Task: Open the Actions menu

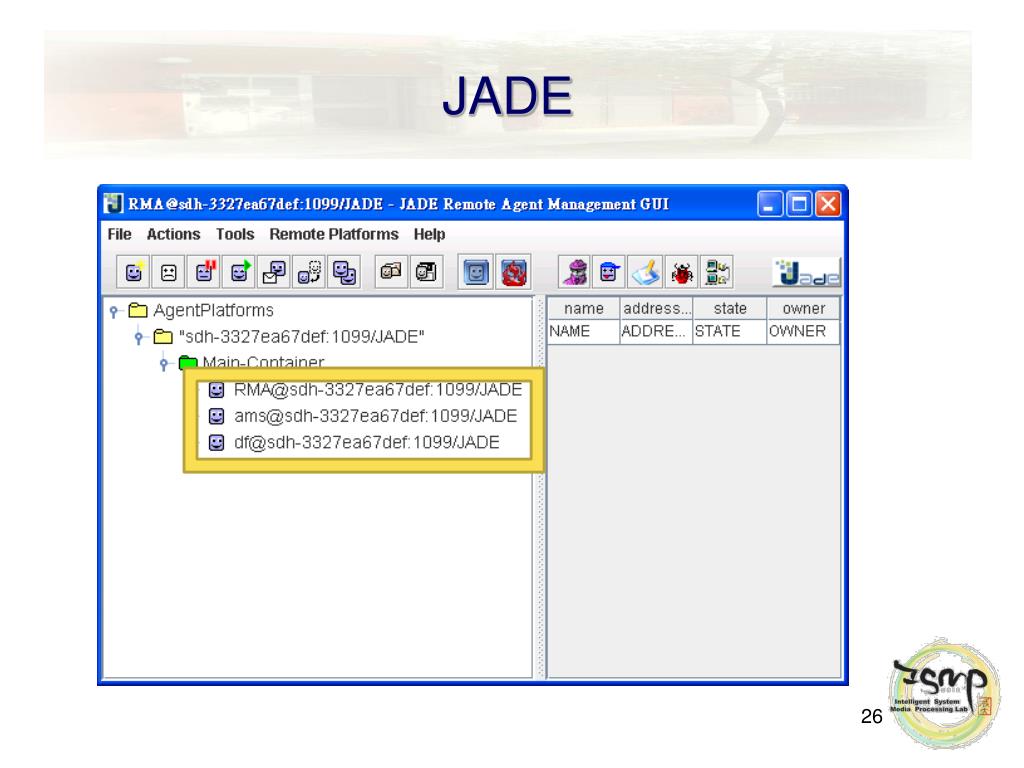Action: point(173,234)
